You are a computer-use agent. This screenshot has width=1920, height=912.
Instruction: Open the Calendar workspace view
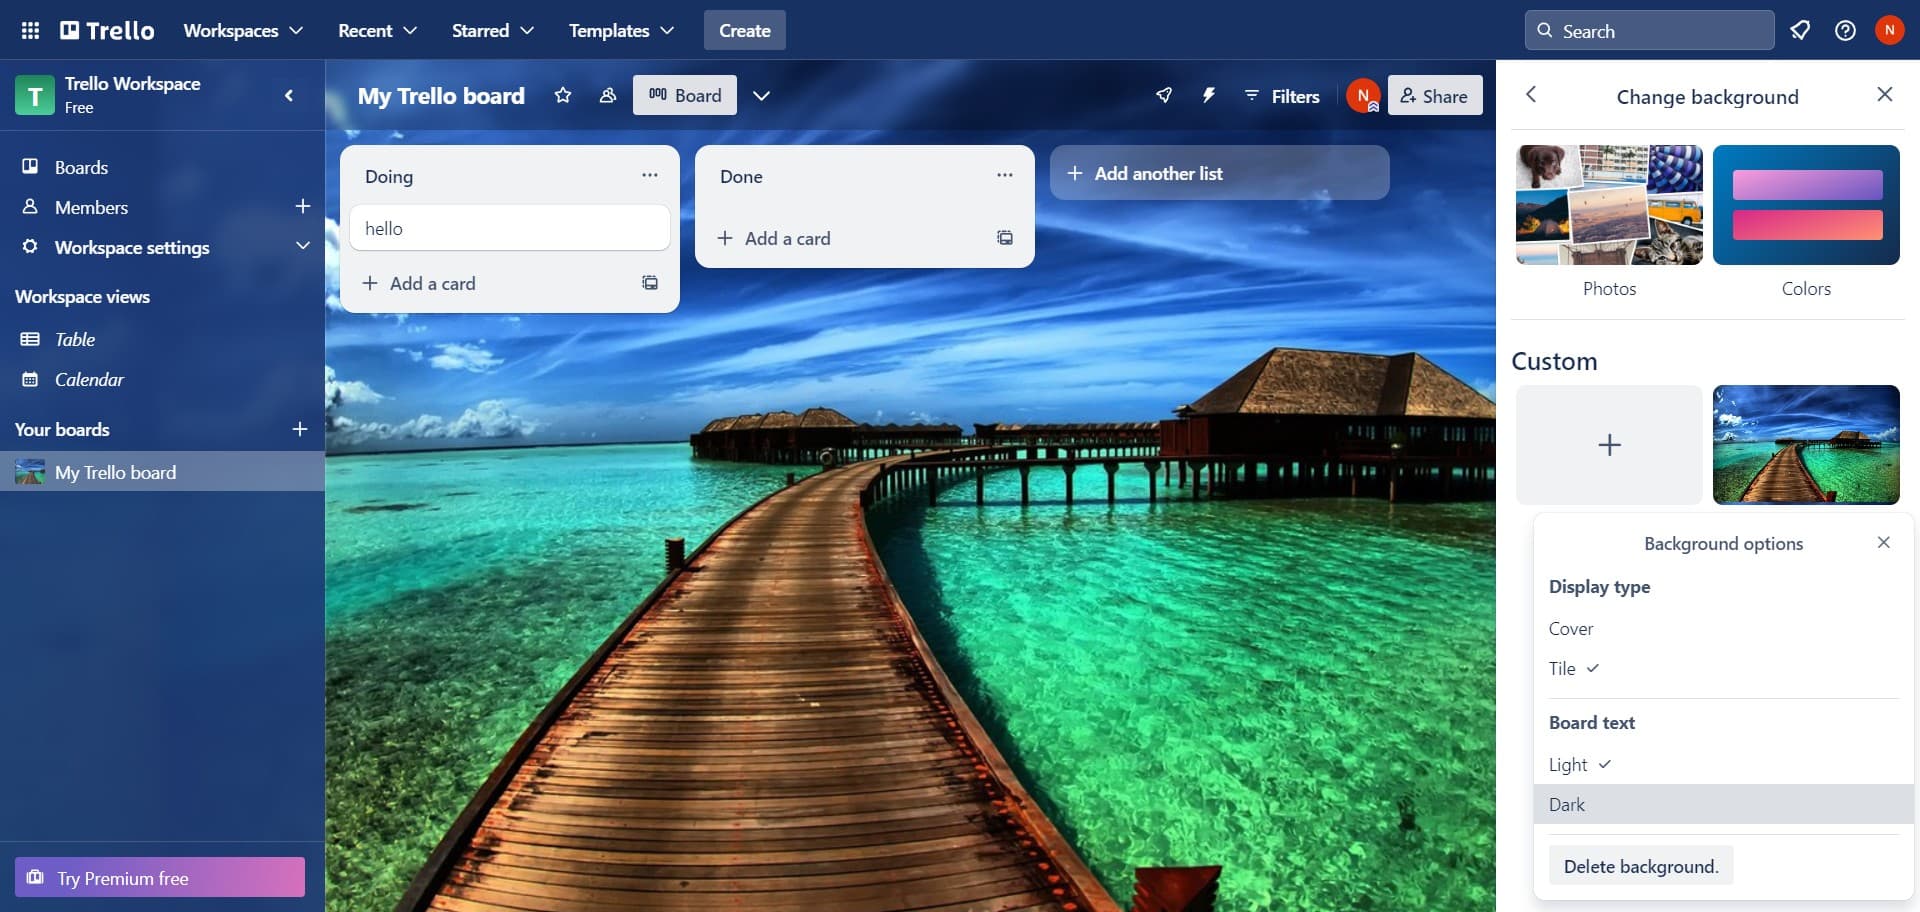click(x=90, y=379)
